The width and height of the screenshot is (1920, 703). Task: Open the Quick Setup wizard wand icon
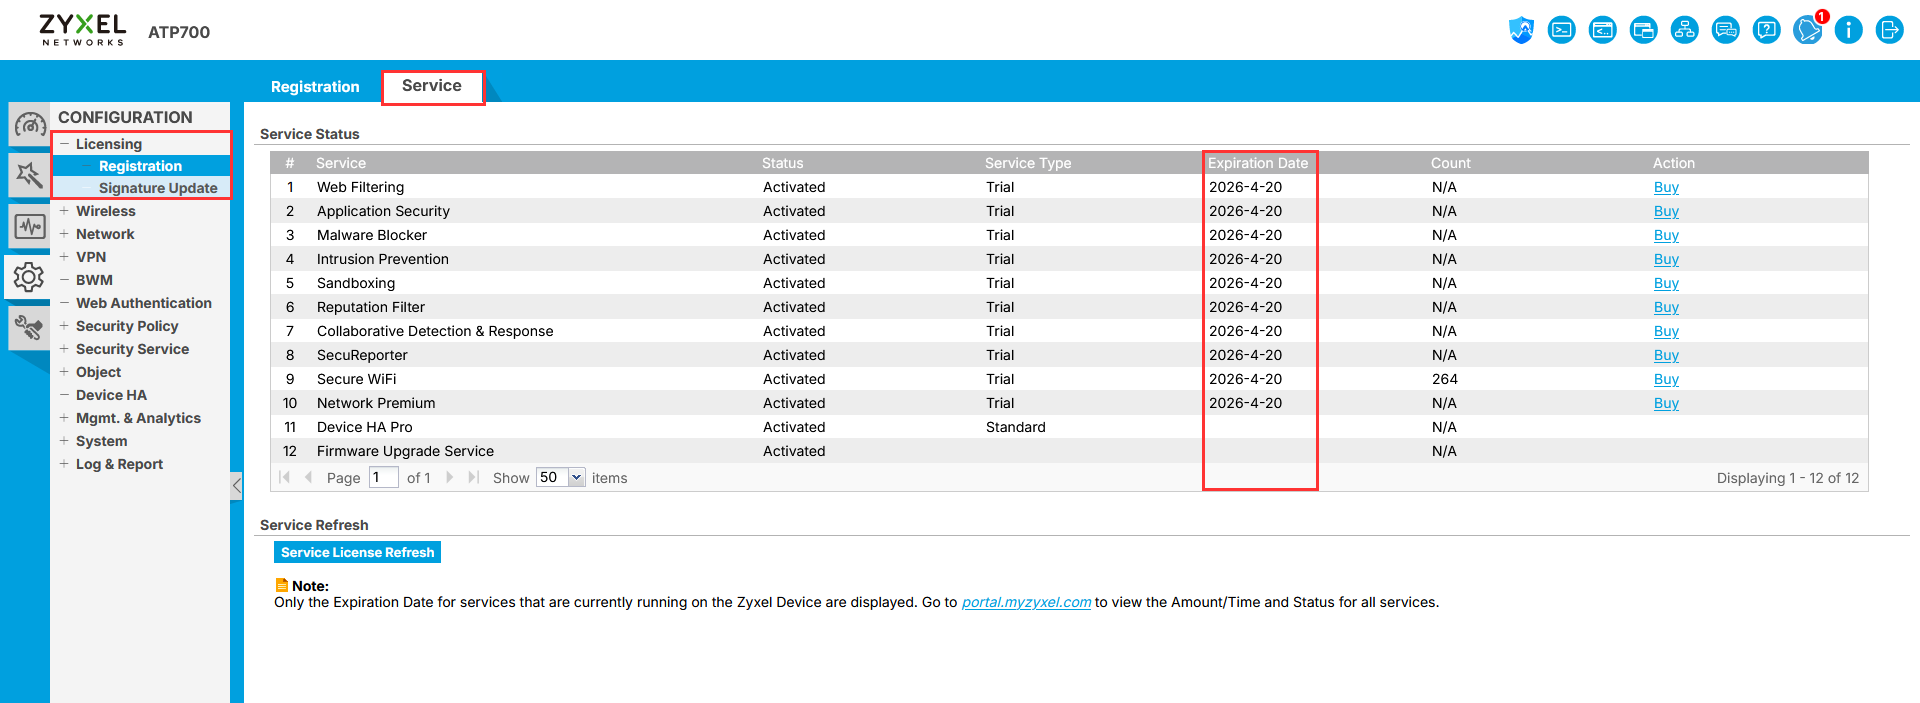(29, 176)
